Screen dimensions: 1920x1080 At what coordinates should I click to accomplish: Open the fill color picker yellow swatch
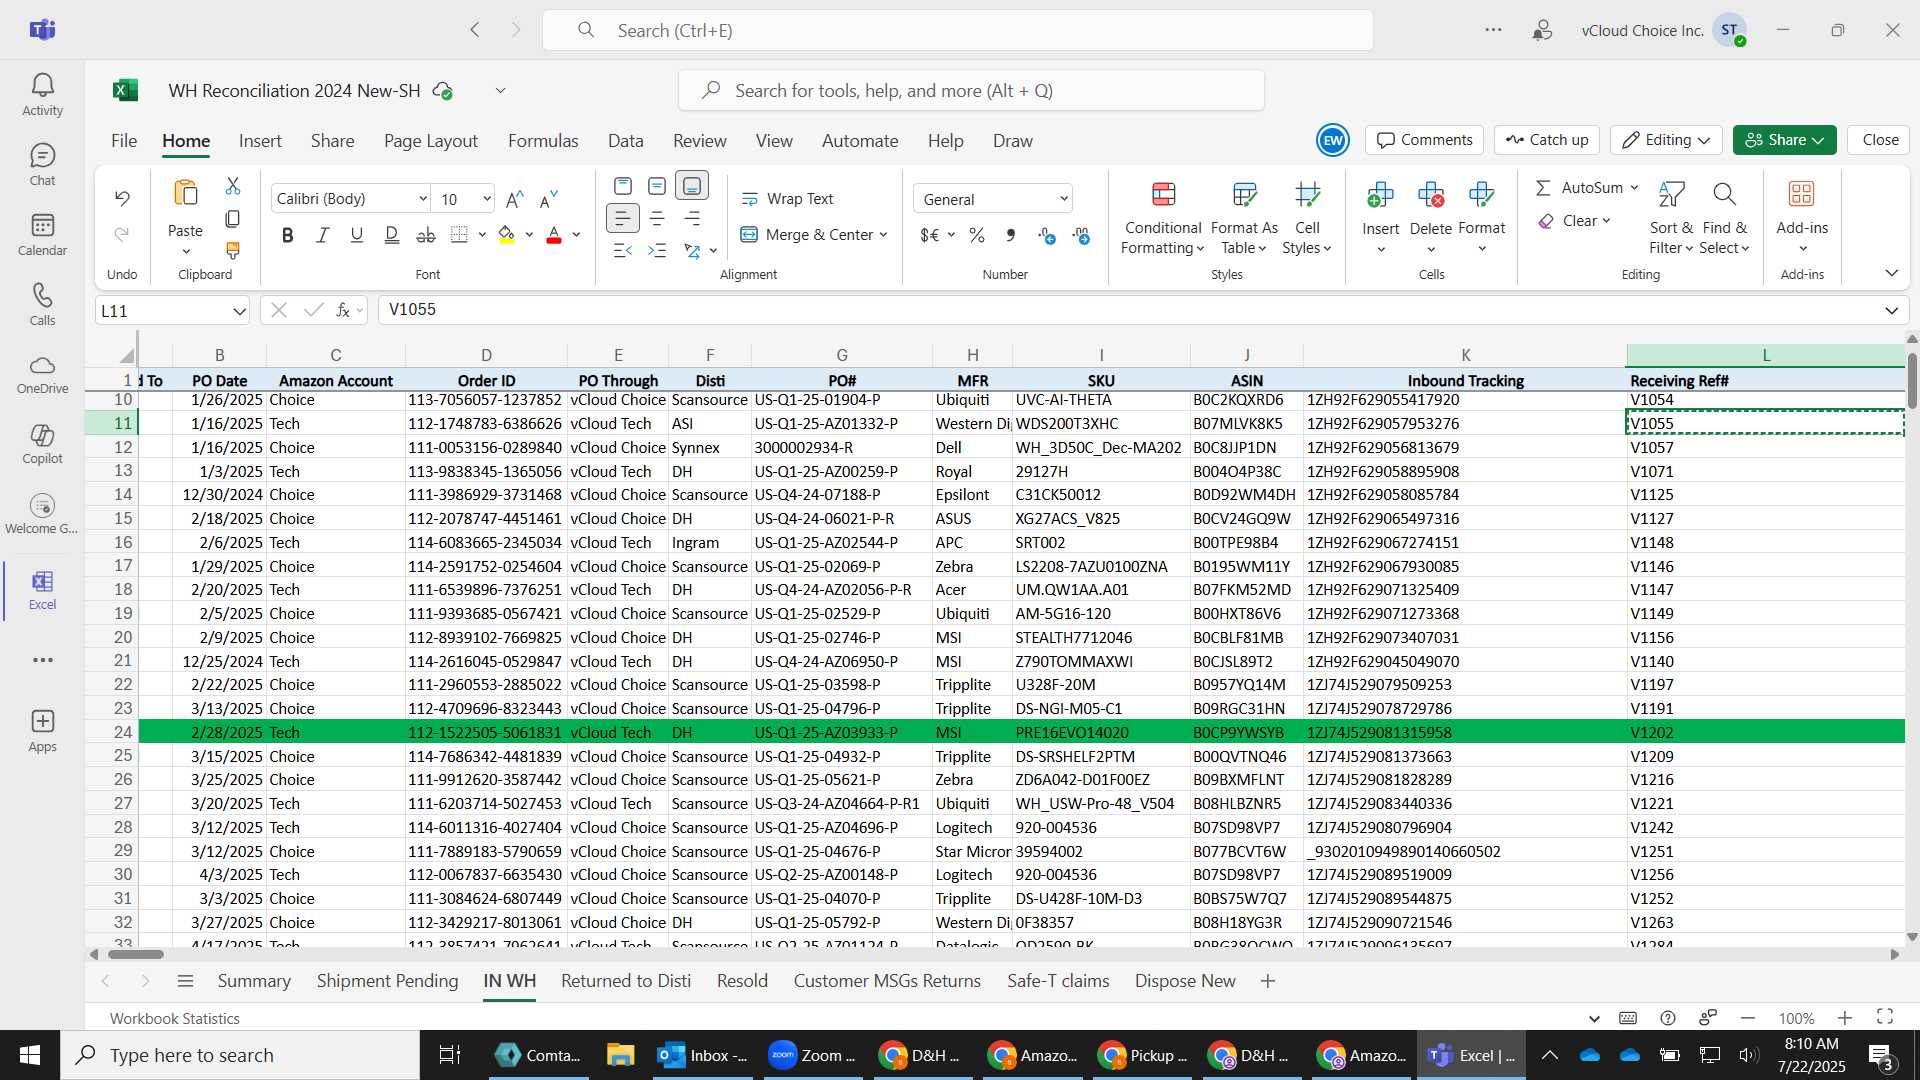(x=507, y=235)
